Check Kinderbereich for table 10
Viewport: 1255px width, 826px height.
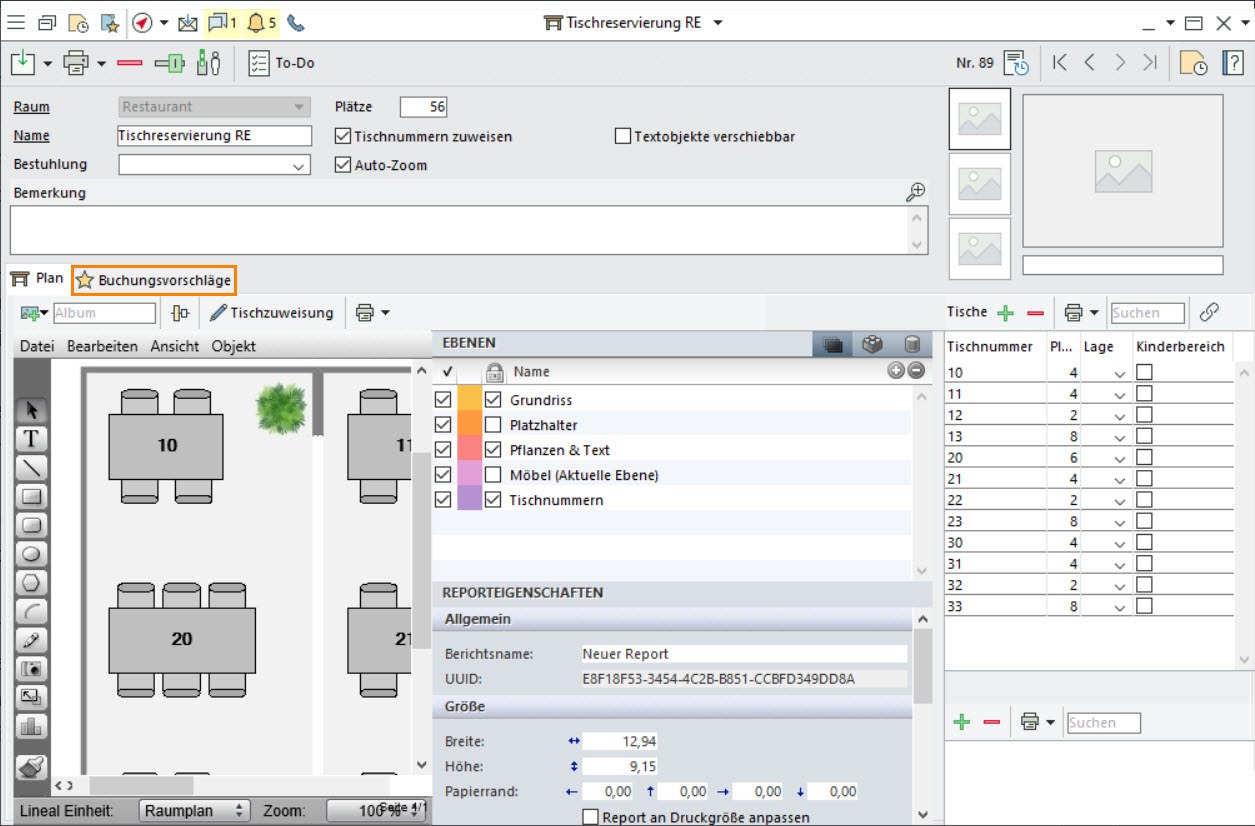1144,372
